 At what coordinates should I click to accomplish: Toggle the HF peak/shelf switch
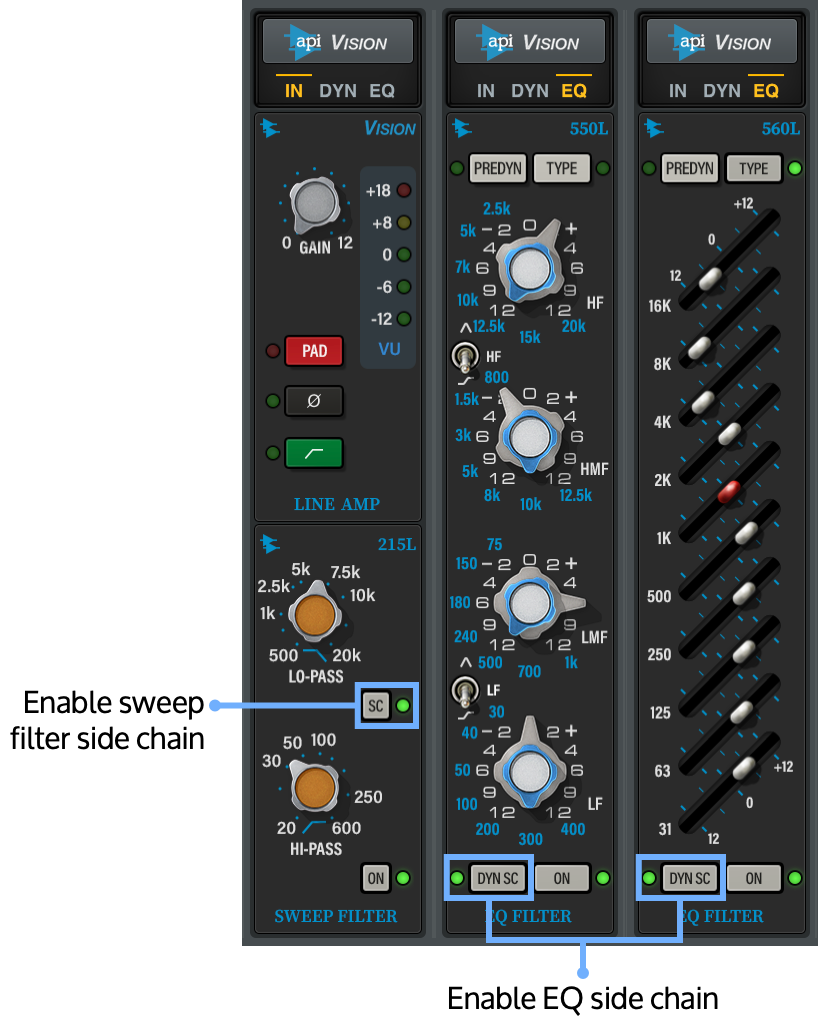point(465,356)
